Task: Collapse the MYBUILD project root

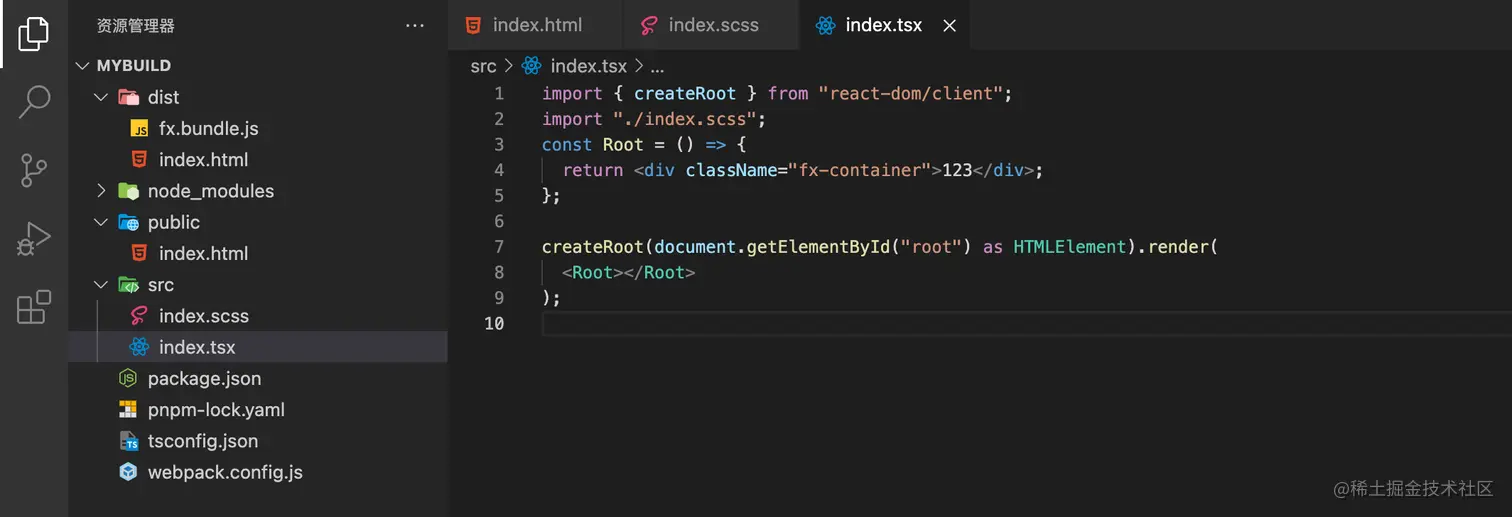Action: tap(83, 66)
